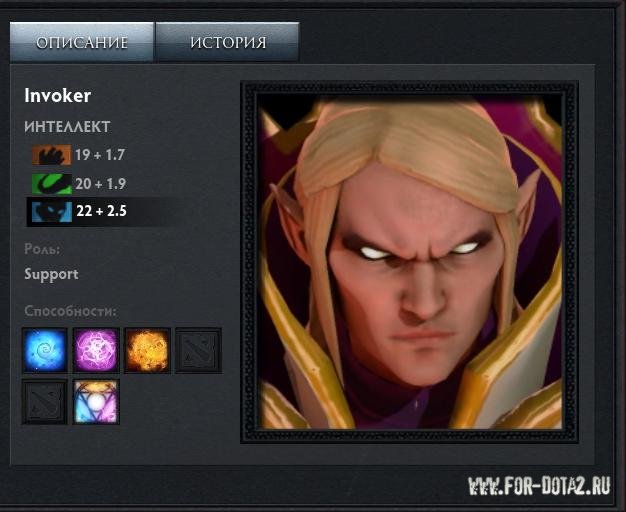
Task: Click the Support role label
Action: 51,275
